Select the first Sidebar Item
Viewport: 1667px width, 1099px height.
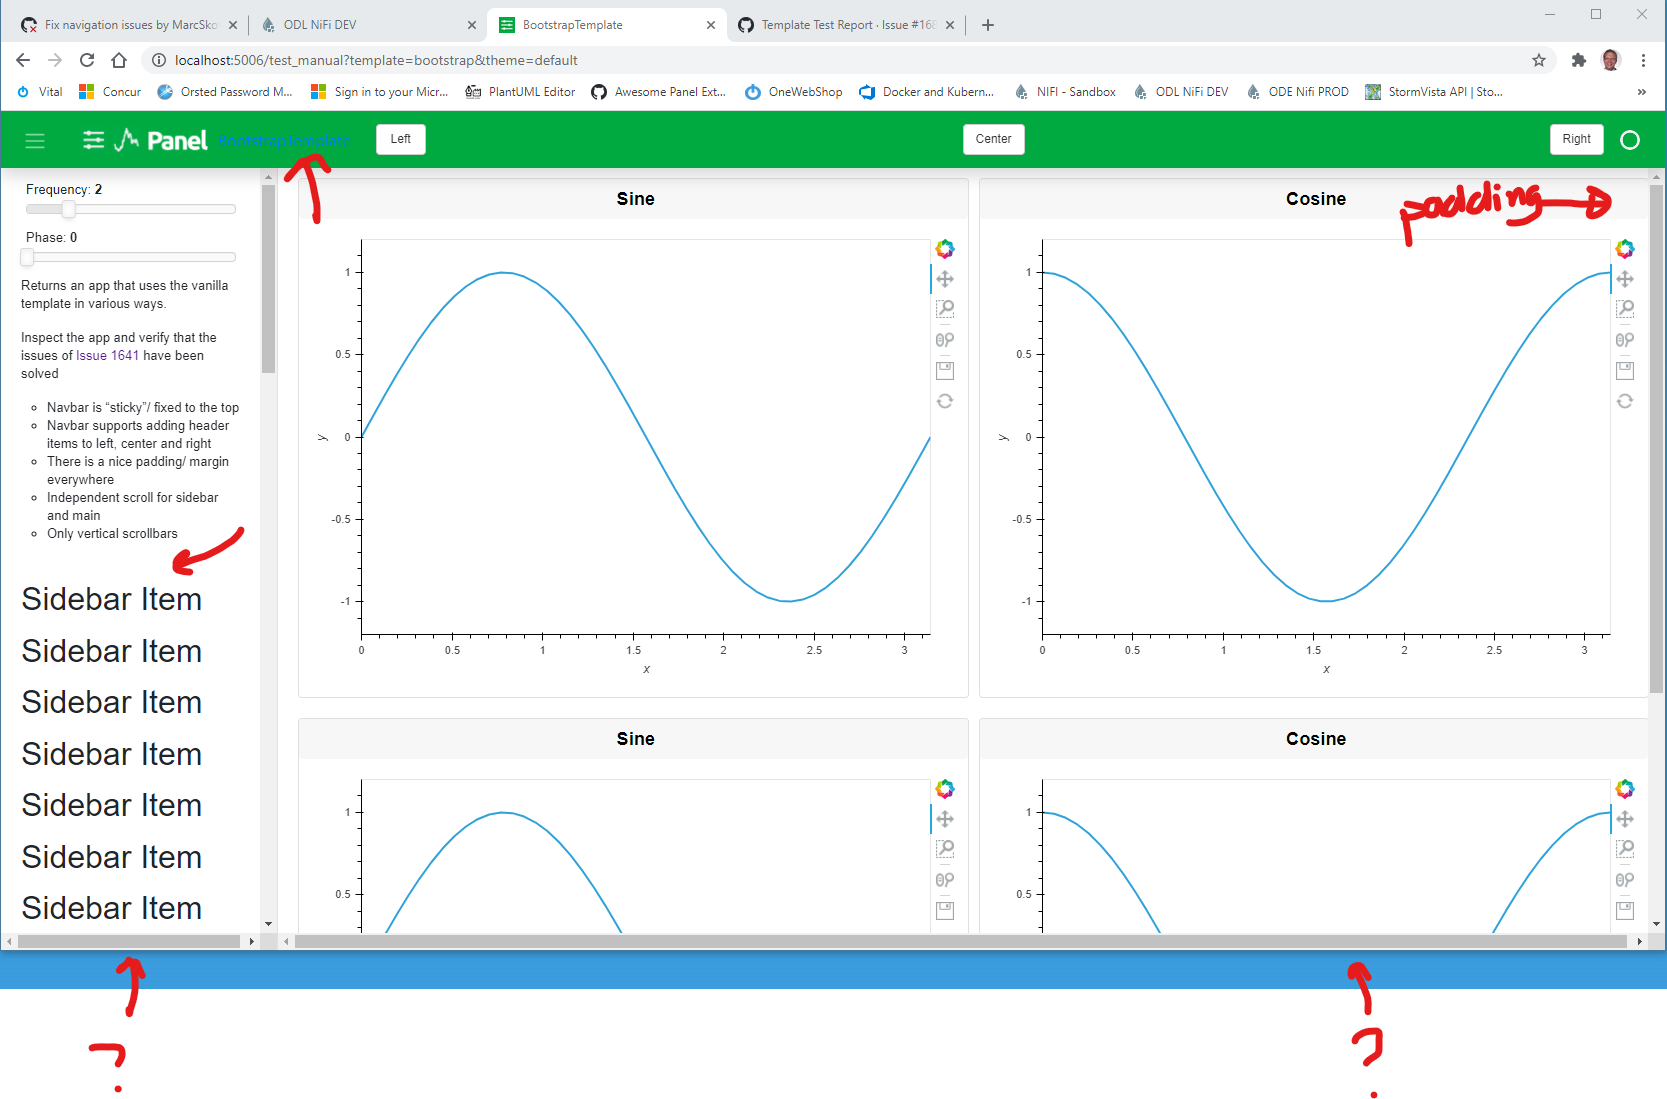111,599
